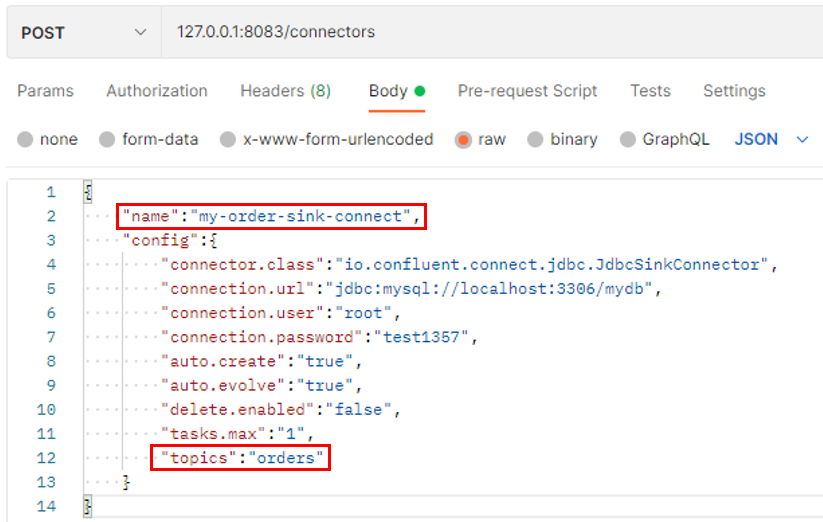This screenshot has width=823, height=522.
Task: Click the delete.enabled key text
Action: click(237, 409)
